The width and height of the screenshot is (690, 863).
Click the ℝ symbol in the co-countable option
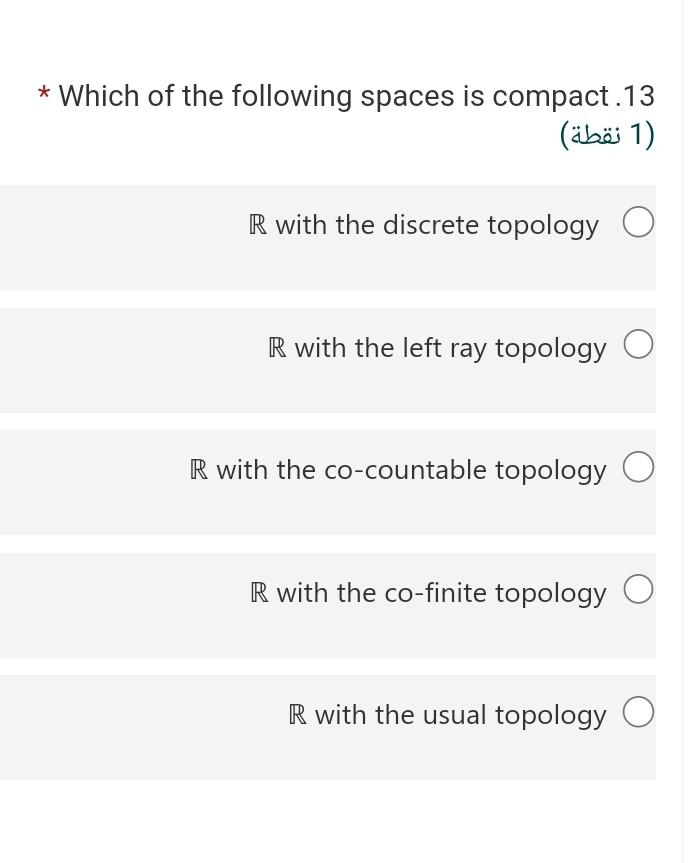(199, 469)
